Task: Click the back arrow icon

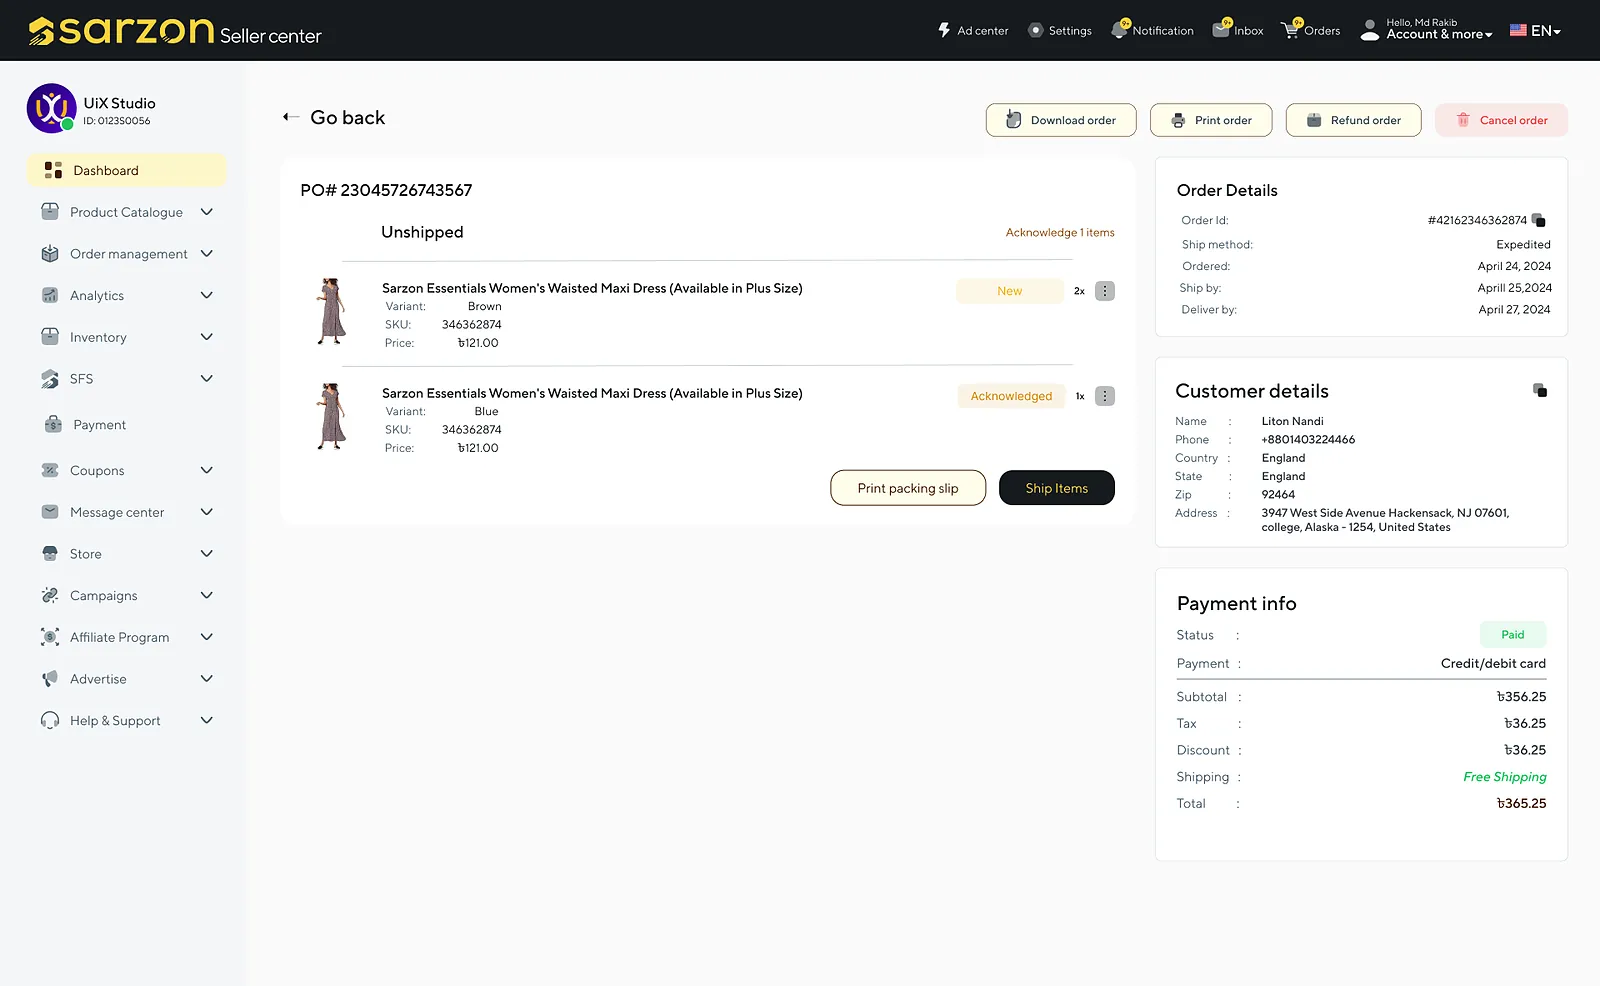Action: coord(291,117)
